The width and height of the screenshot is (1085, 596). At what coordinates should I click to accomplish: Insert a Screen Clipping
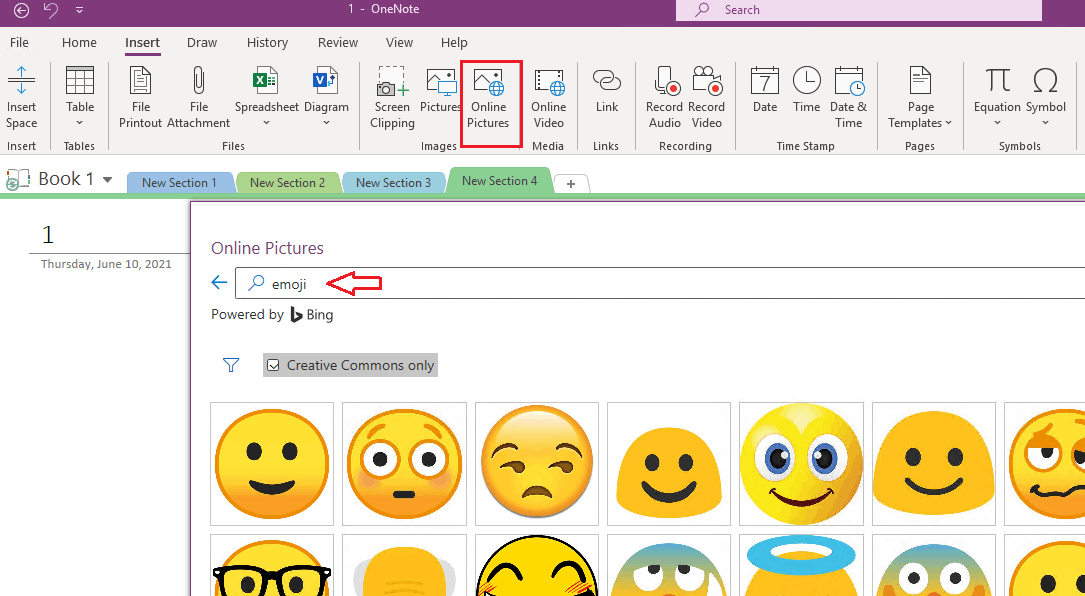391,96
